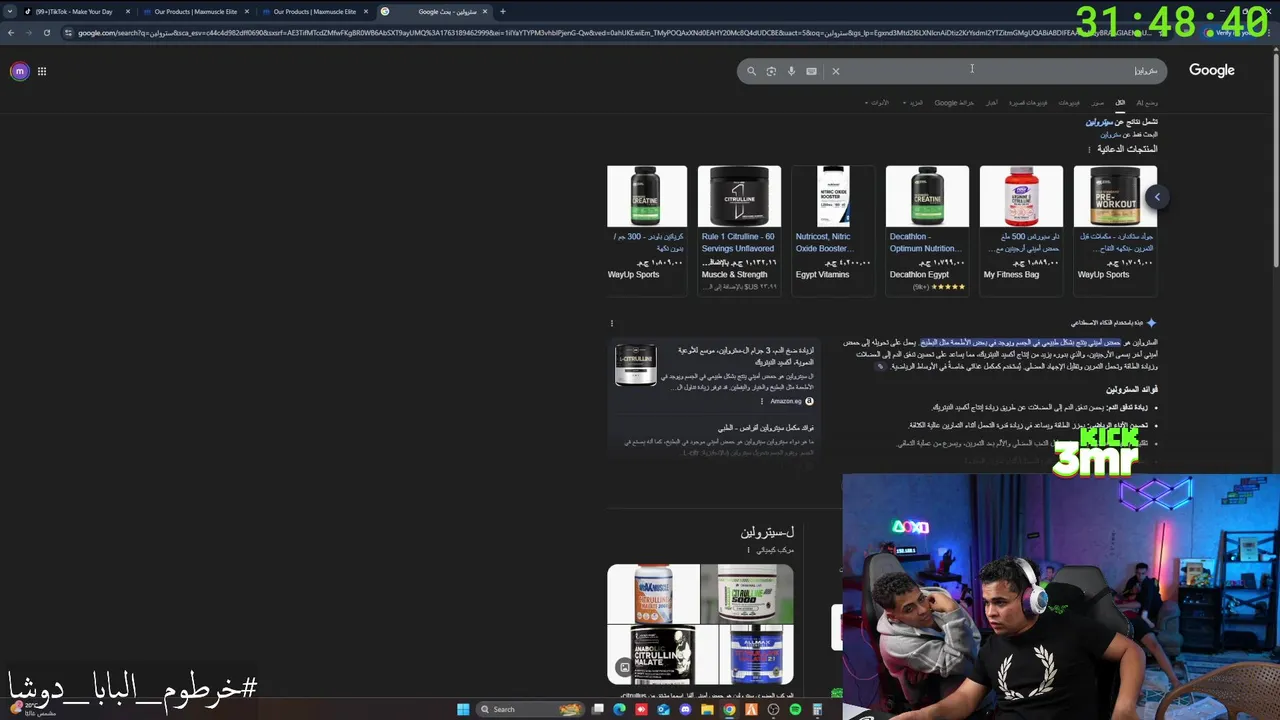Image resolution: width=1280 pixels, height=720 pixels.
Task: Open Discord from the taskbar
Action: coord(685,709)
